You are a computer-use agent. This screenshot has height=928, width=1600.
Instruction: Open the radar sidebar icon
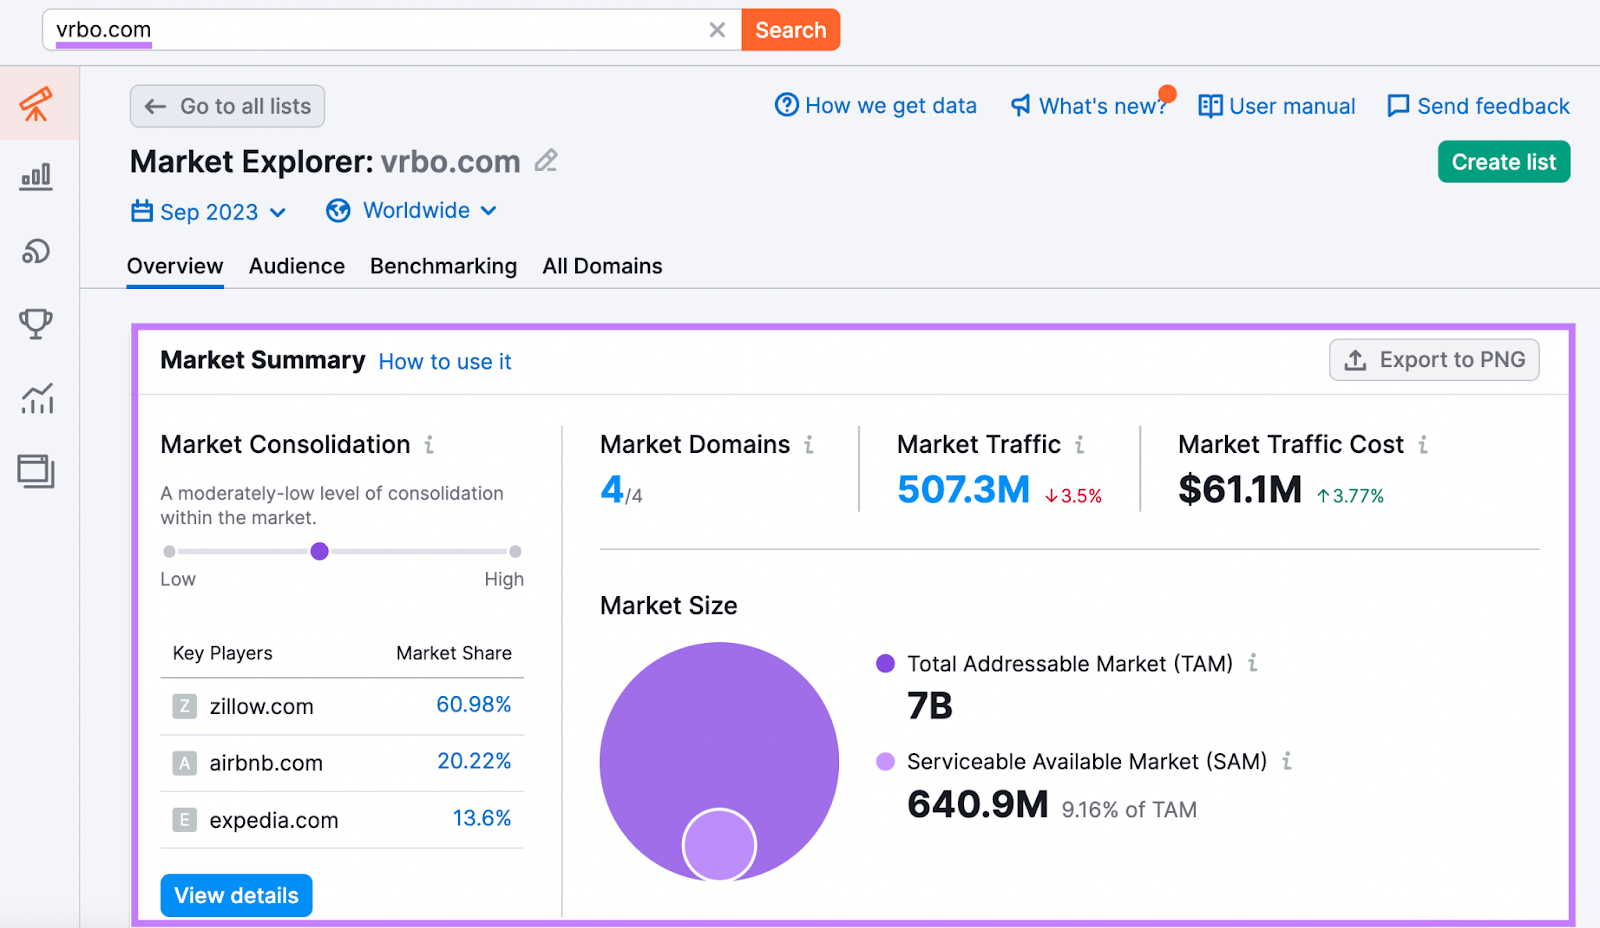coord(36,251)
